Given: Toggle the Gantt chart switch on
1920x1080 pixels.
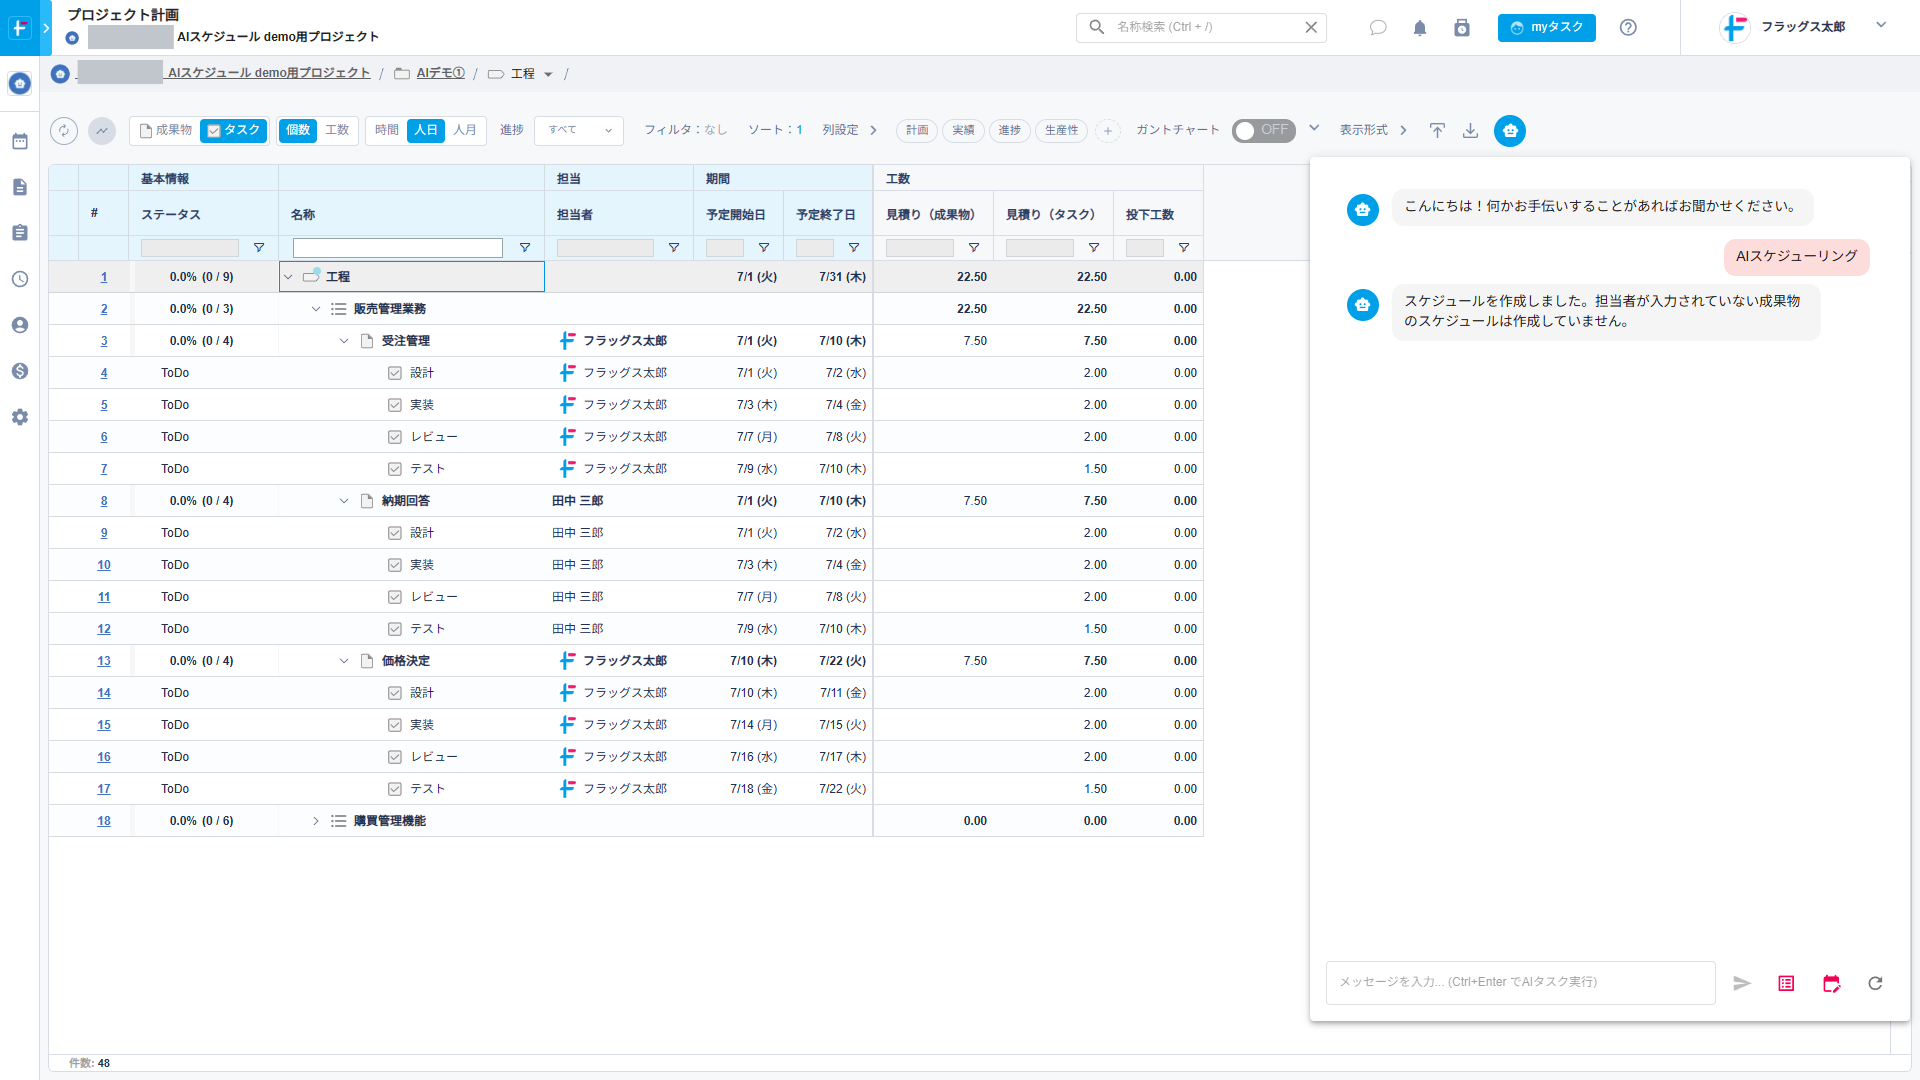Looking at the screenshot, I should (x=1263, y=131).
